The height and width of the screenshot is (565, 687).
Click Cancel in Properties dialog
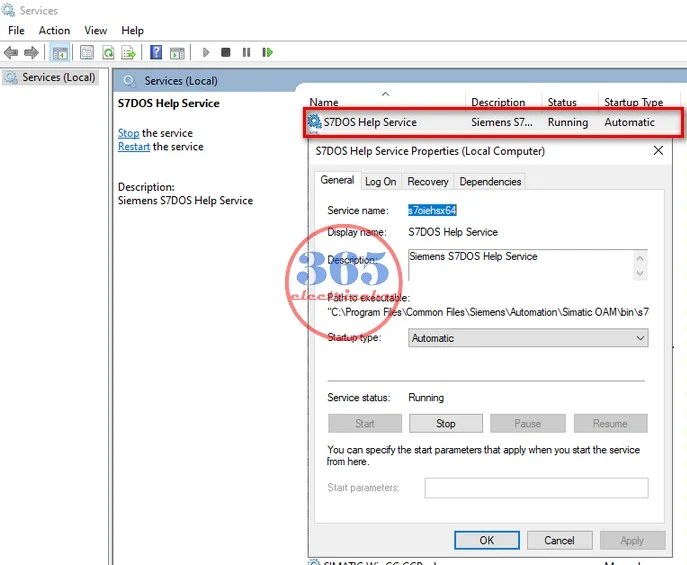click(x=560, y=540)
